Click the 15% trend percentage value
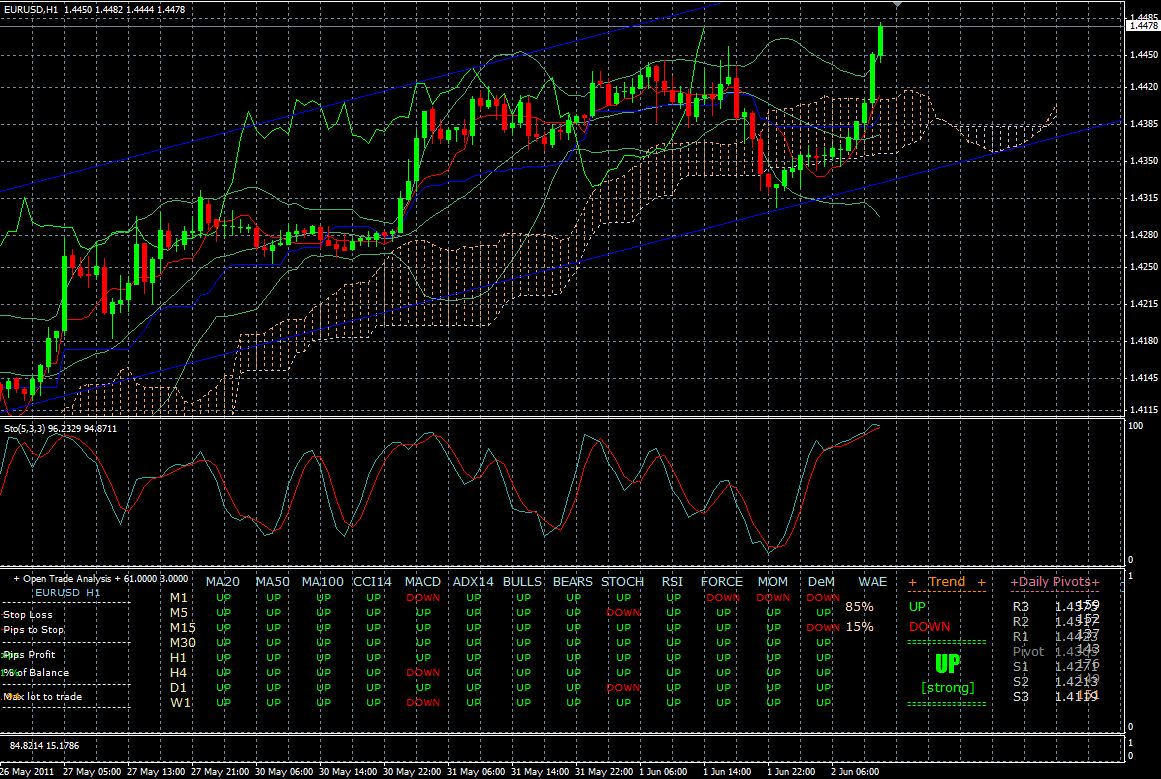Screen dimensions: 1161x779 pos(859,626)
